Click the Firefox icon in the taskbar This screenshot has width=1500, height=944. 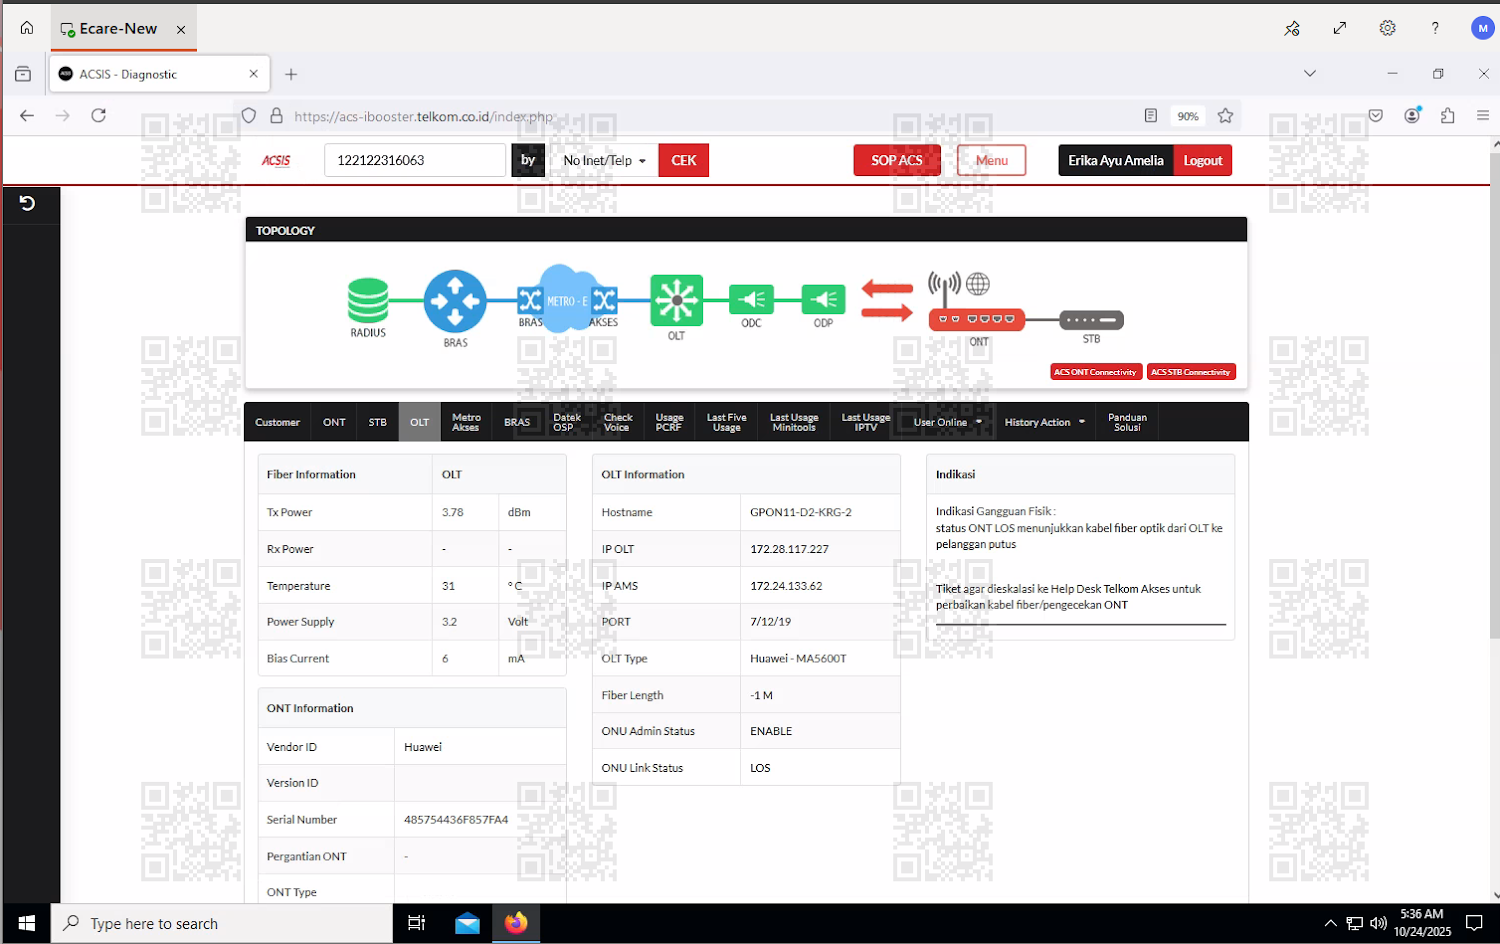click(x=516, y=923)
